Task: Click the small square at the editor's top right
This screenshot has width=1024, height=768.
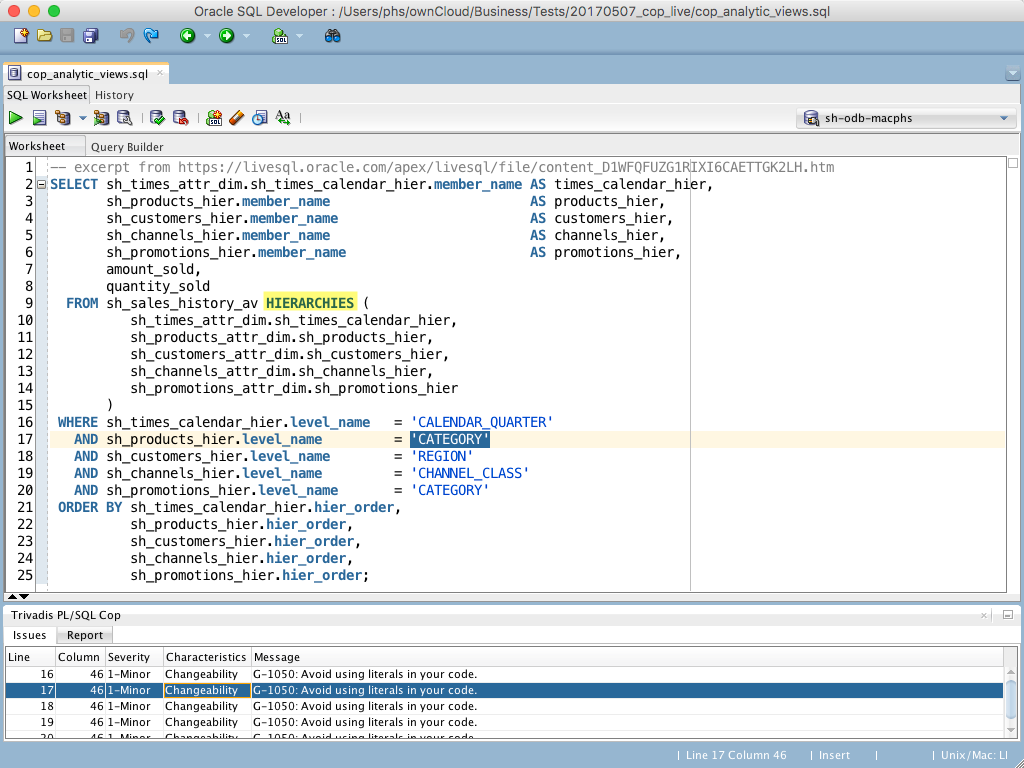Action: 1013,163
